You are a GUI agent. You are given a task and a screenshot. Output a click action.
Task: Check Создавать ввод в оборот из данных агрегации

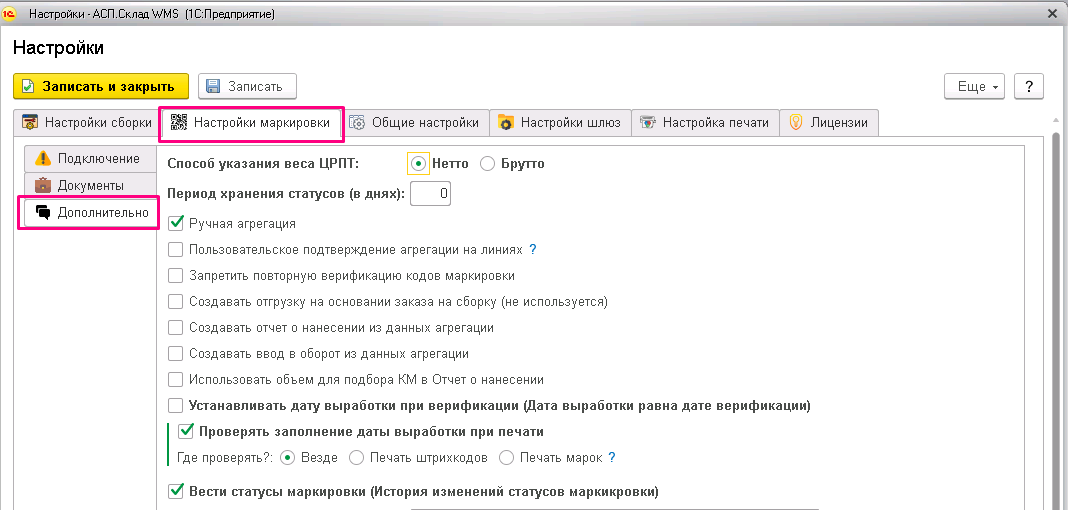click(176, 353)
